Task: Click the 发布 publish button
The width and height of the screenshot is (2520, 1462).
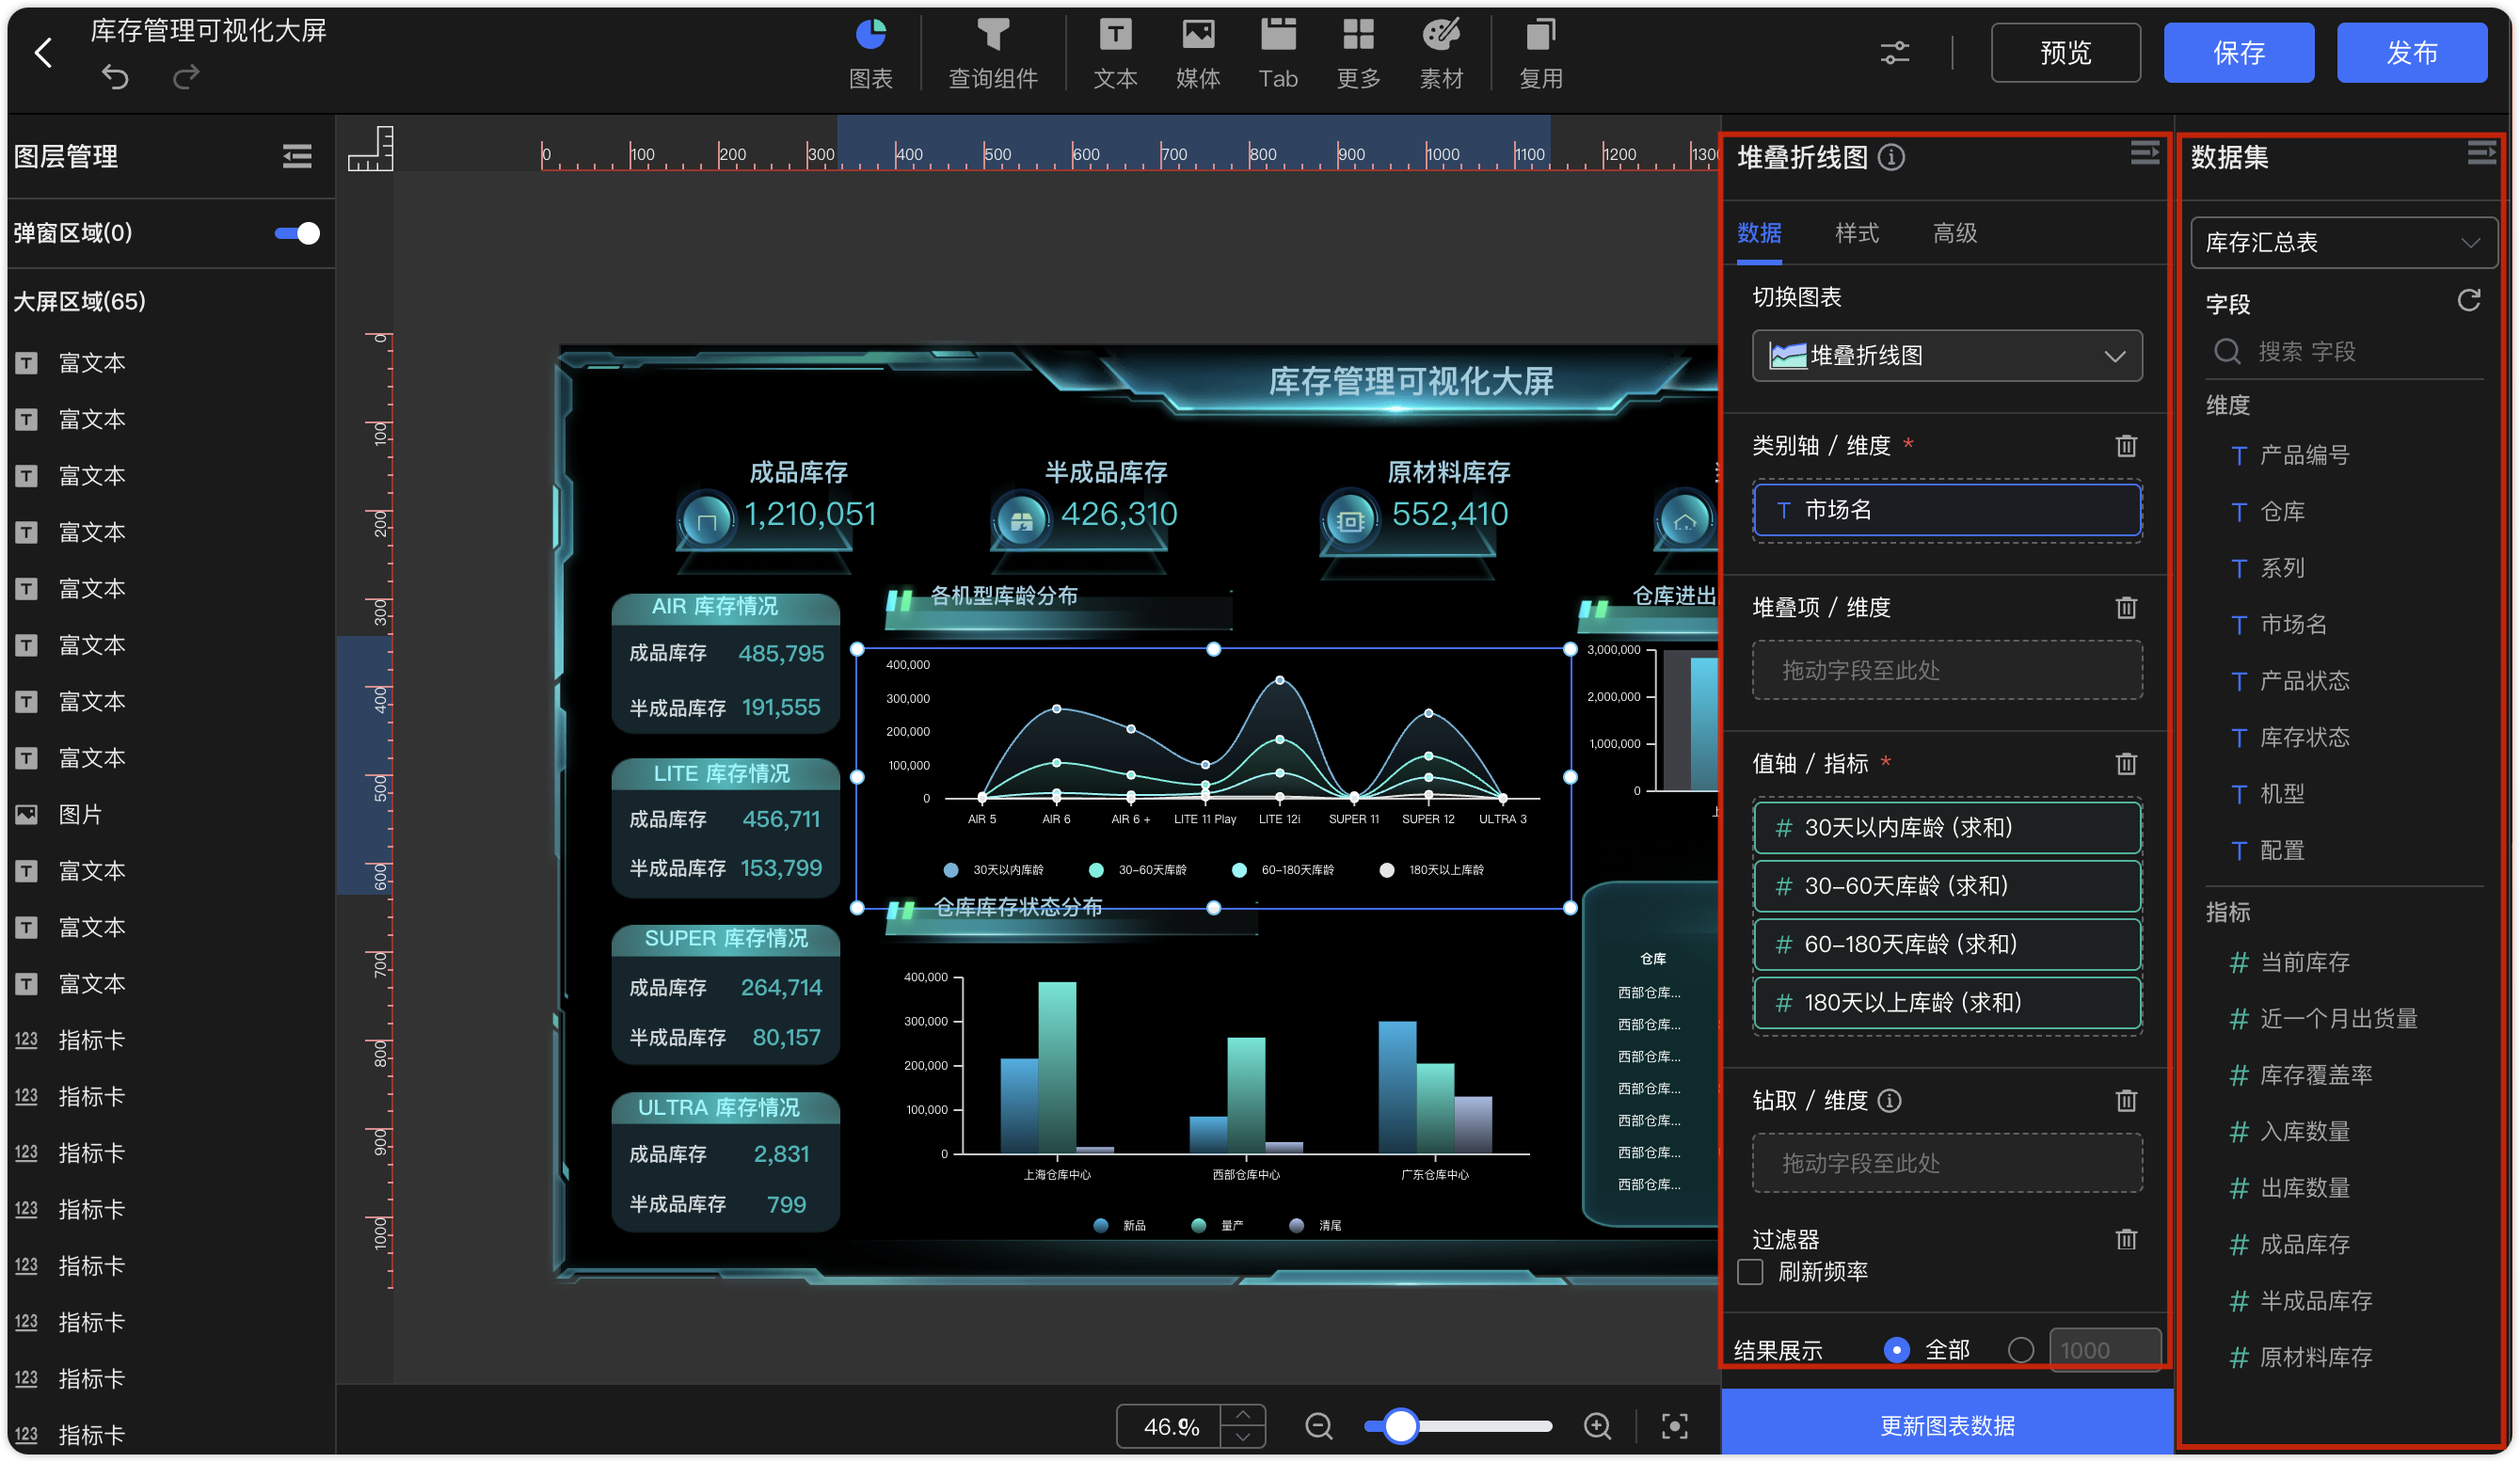Action: coord(2412,52)
